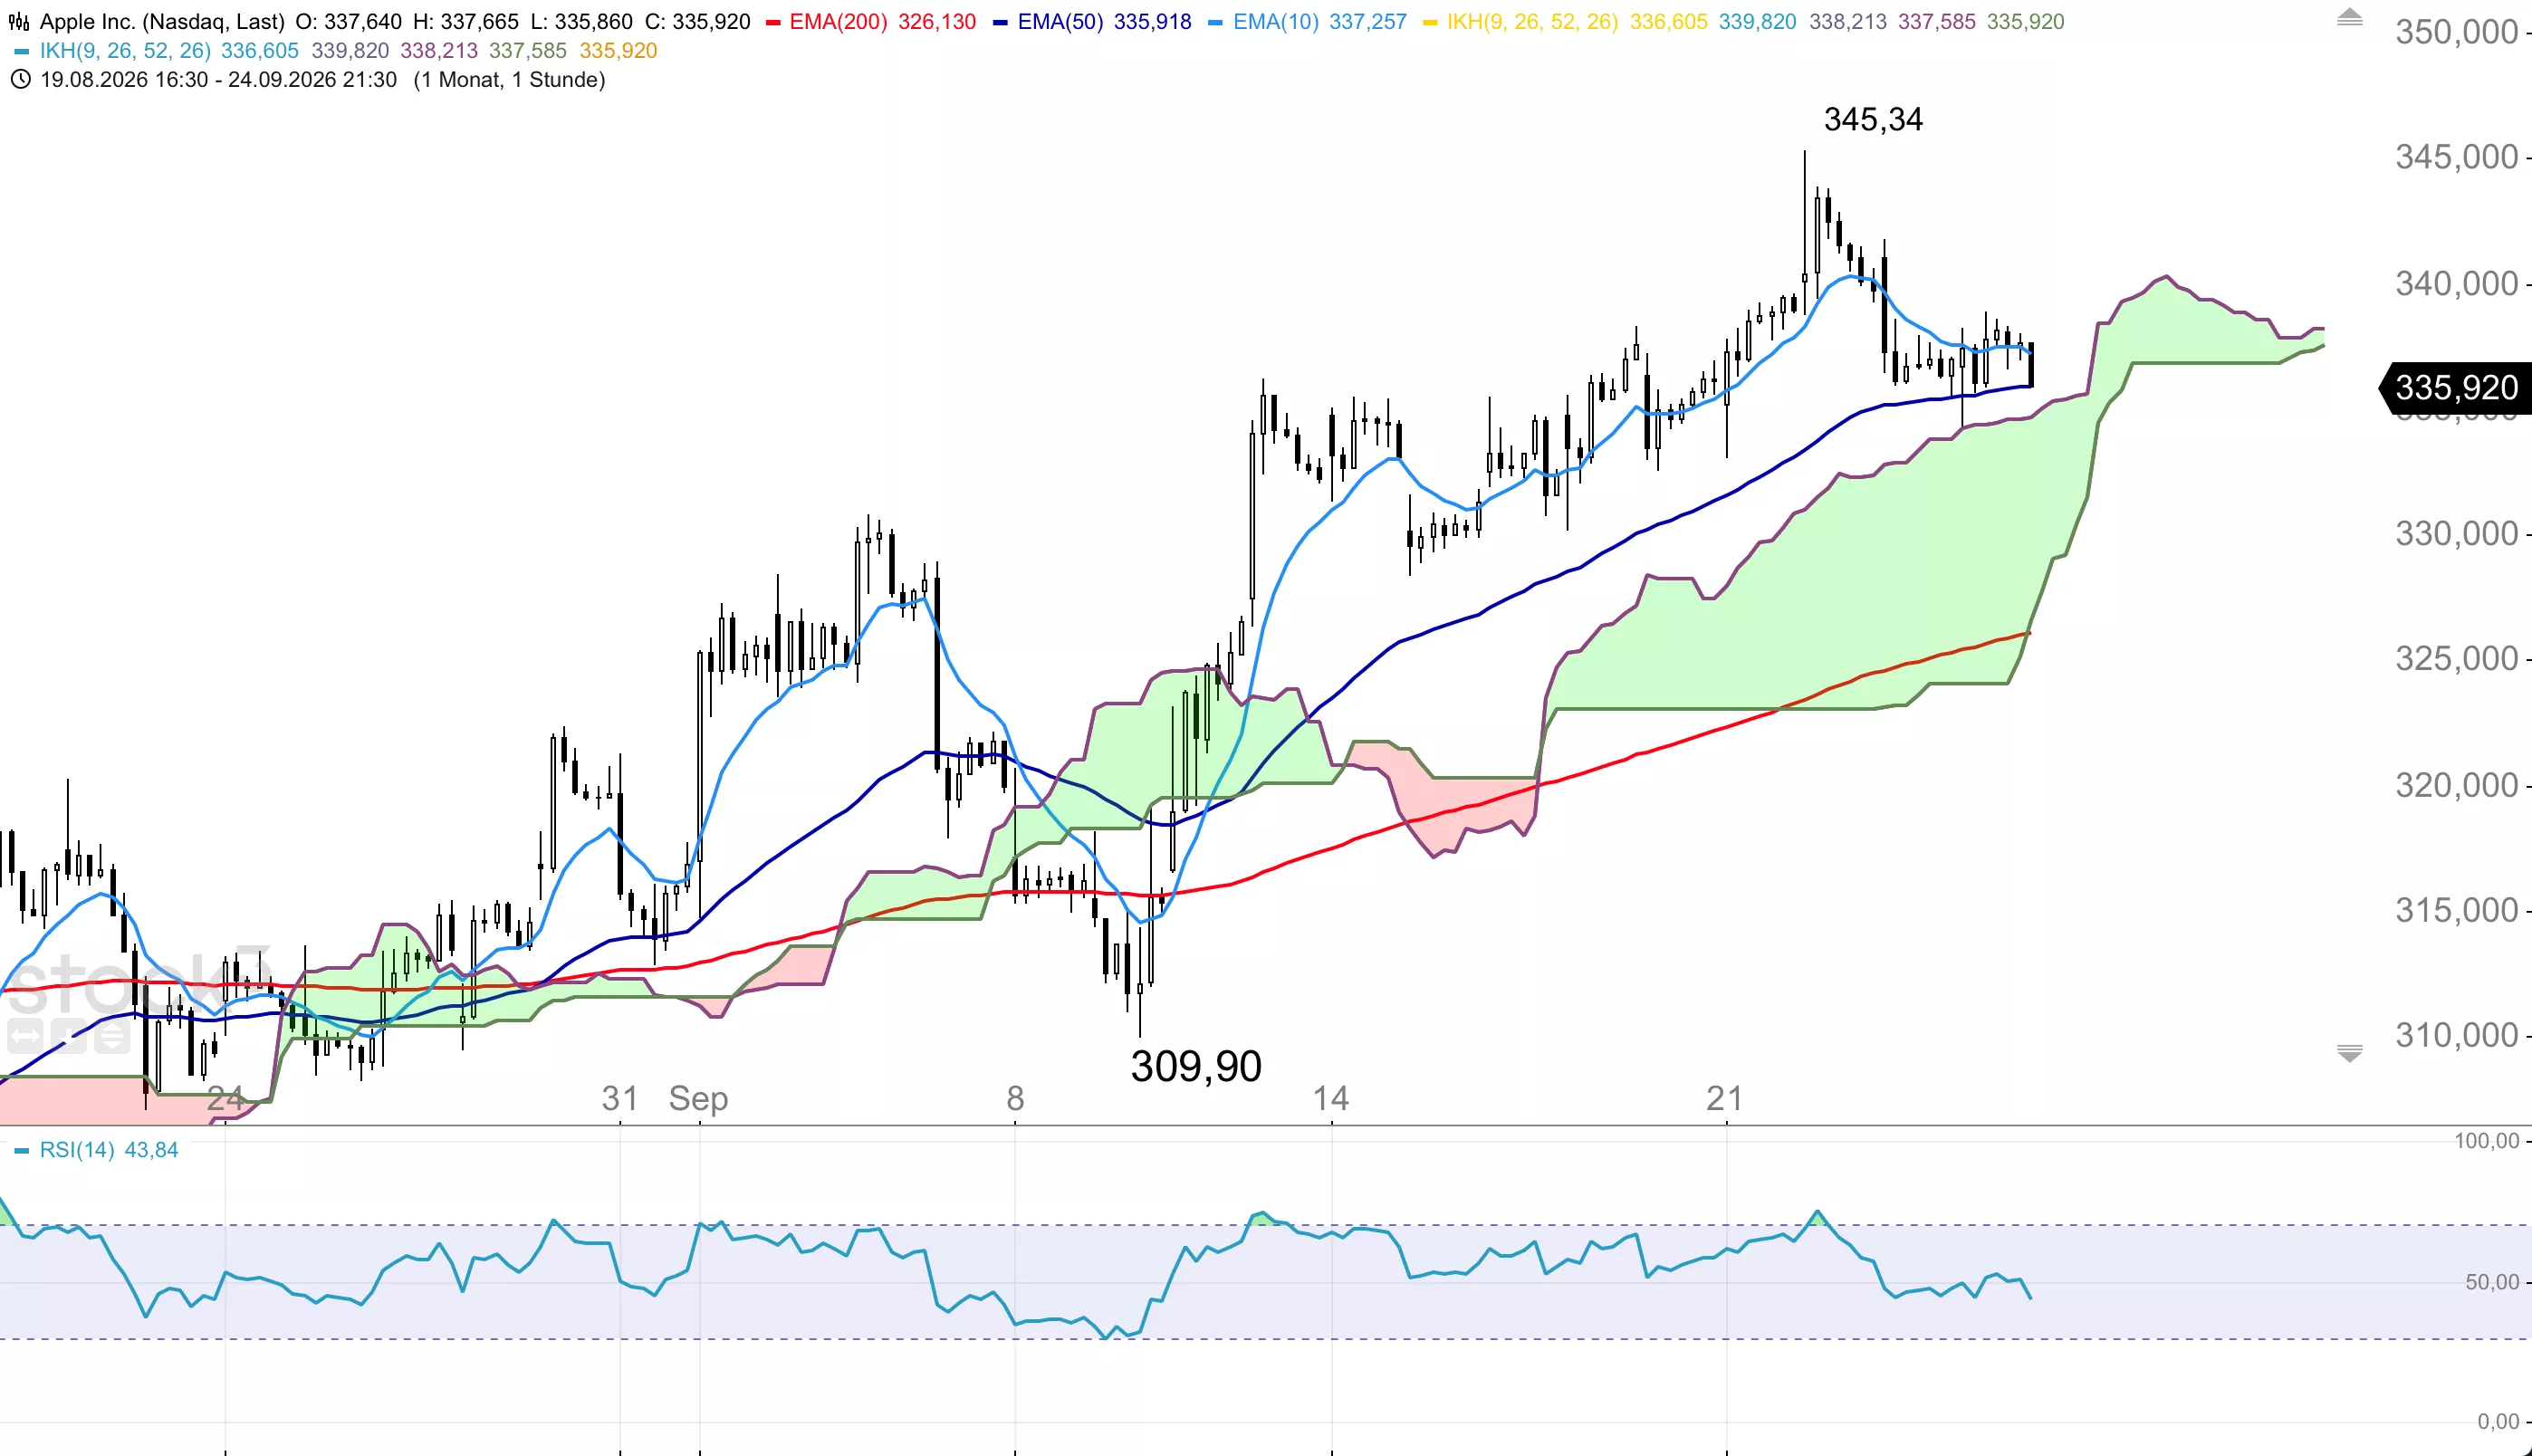The height and width of the screenshot is (1456, 2532).
Task: Click the clock icon next to the date range
Action: [x=20, y=80]
